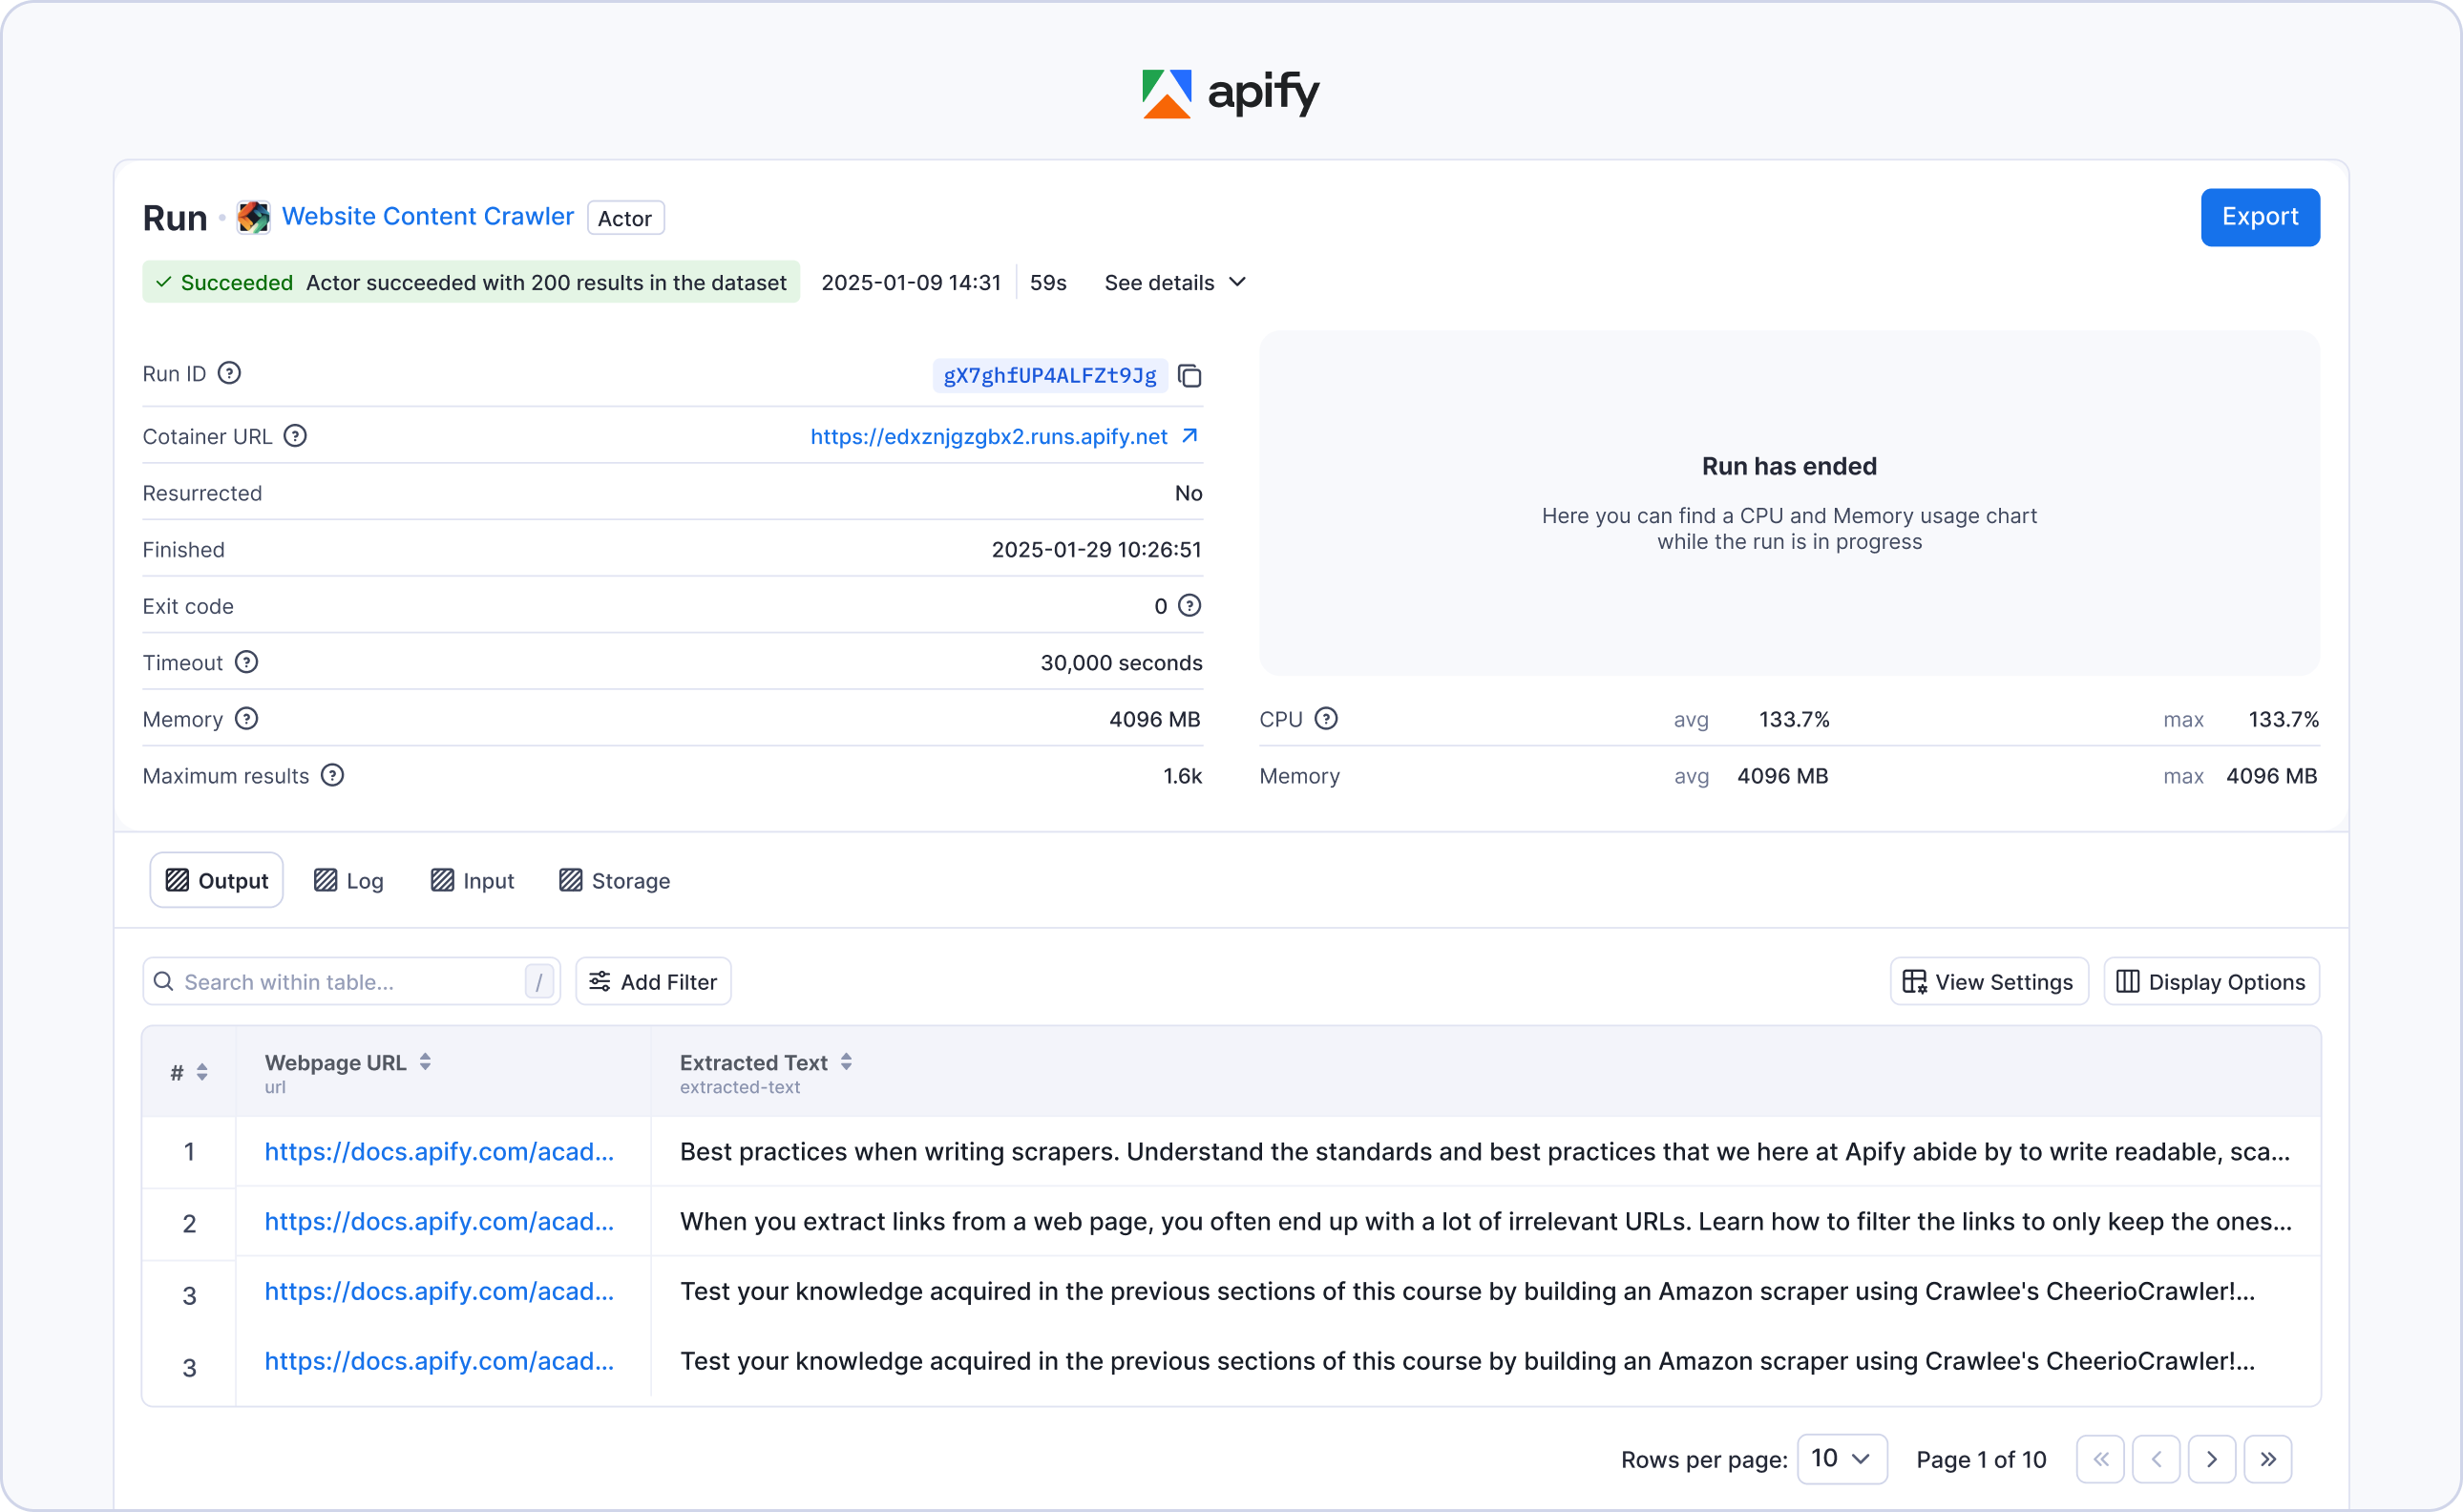Open Display Options

pyautogui.click(x=2210, y=981)
